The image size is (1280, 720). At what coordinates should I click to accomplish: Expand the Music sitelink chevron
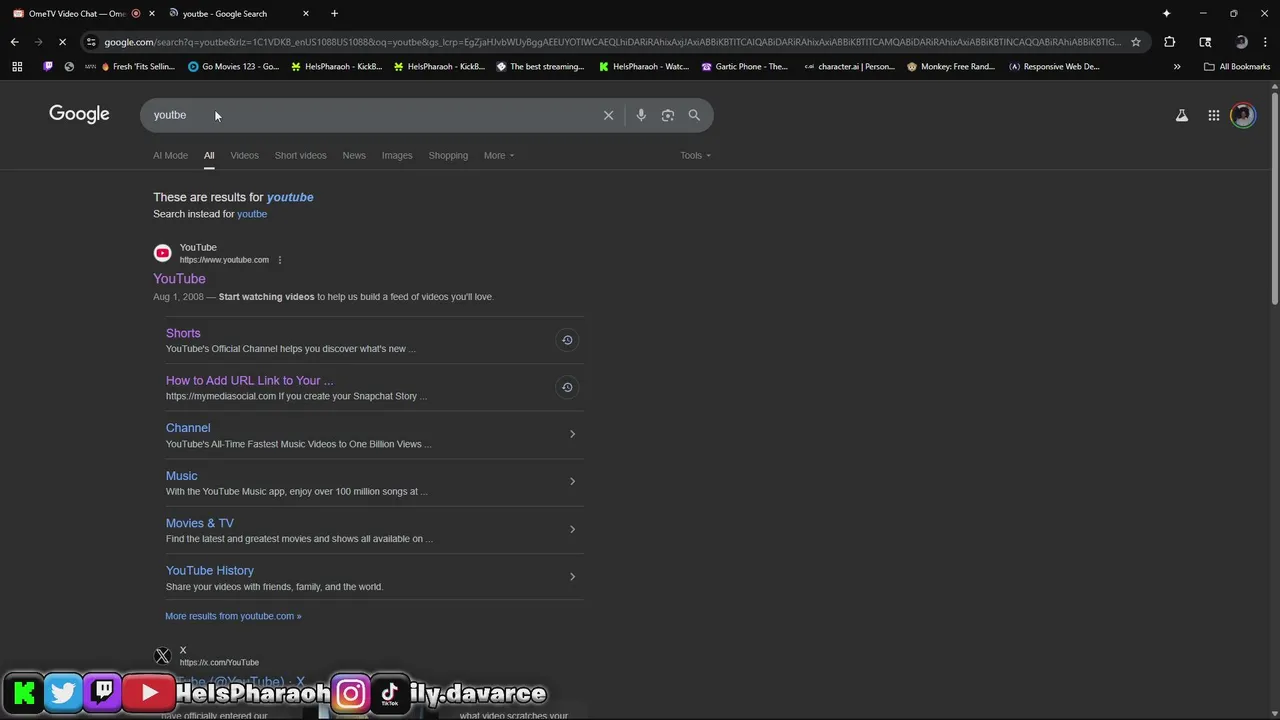[x=572, y=481]
